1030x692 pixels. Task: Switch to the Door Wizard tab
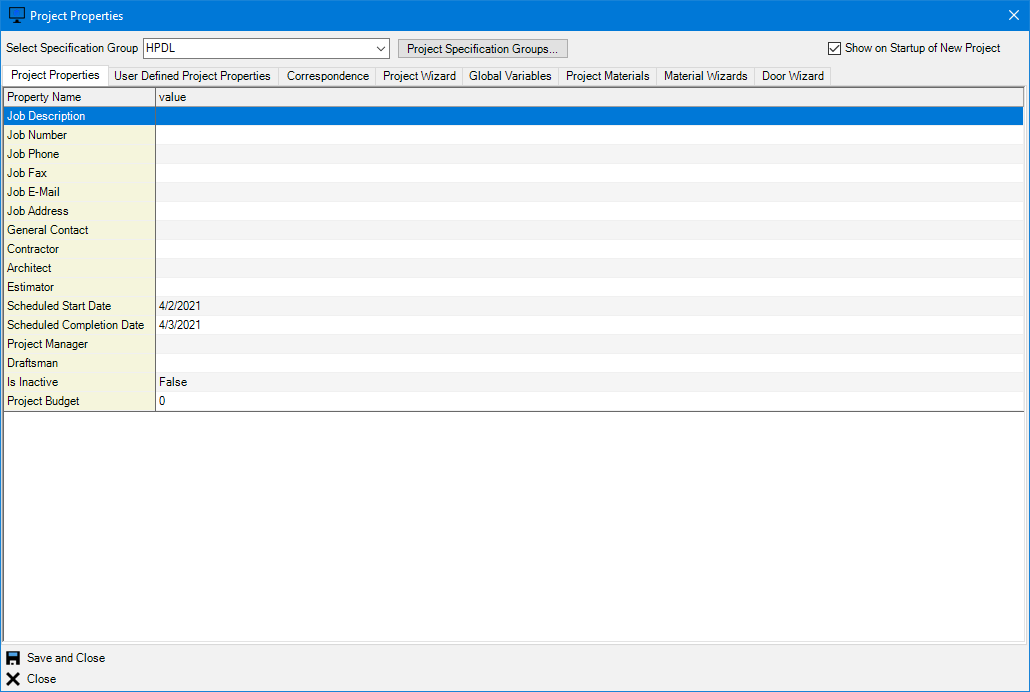pos(792,76)
